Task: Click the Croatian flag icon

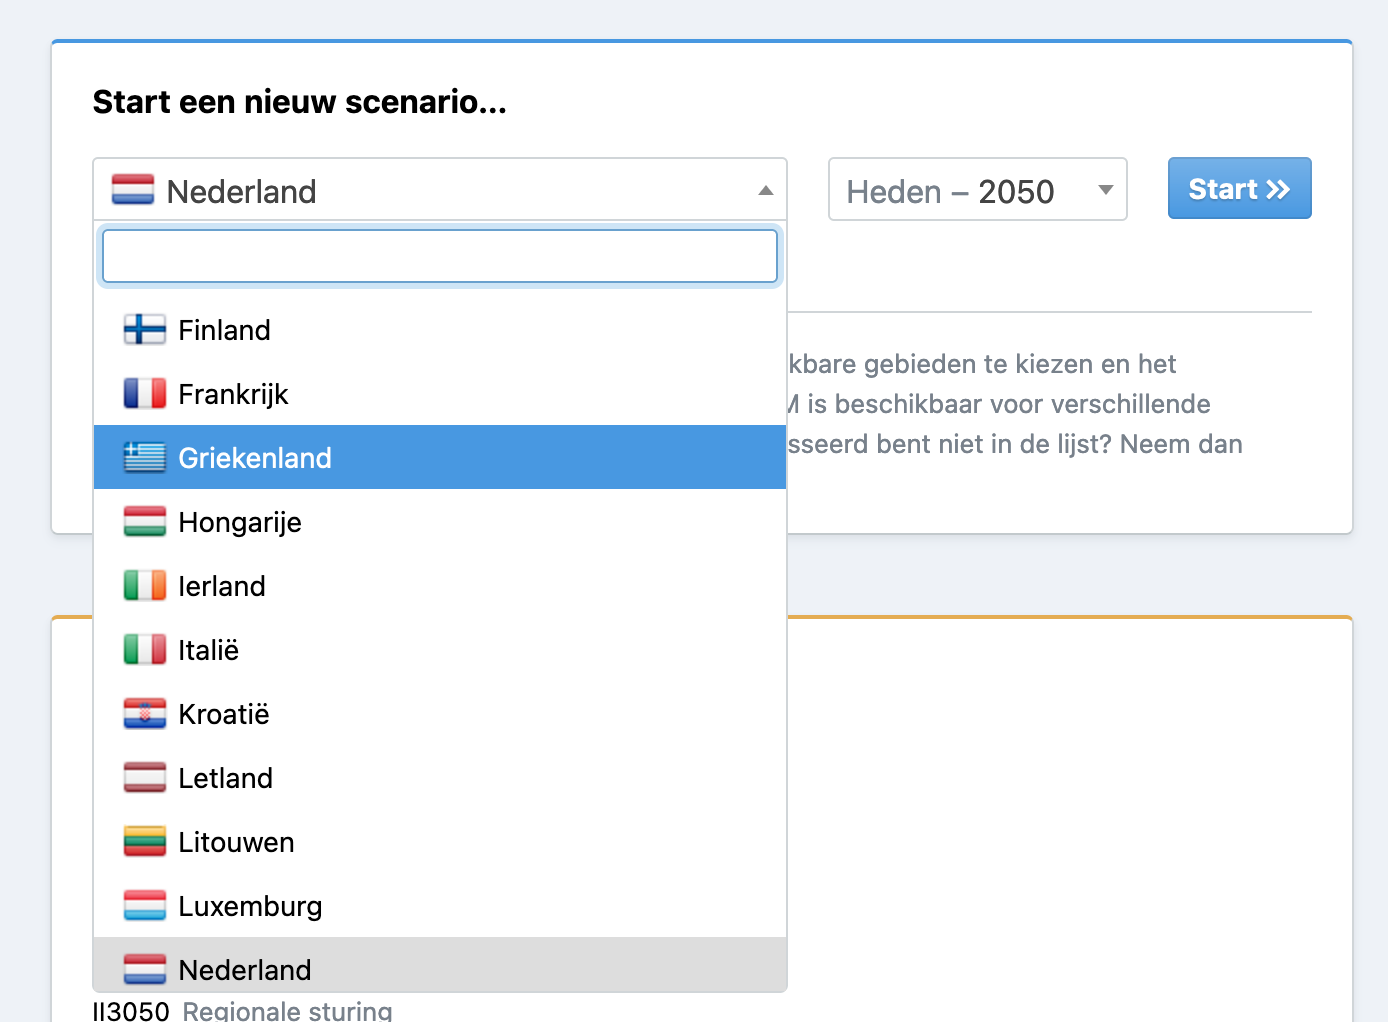Action: pos(145,714)
